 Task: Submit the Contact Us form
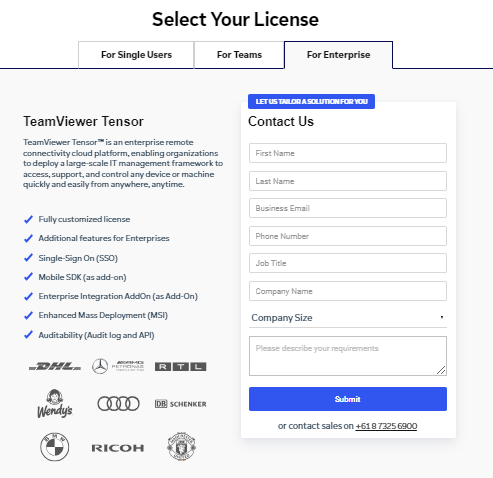[x=348, y=399]
